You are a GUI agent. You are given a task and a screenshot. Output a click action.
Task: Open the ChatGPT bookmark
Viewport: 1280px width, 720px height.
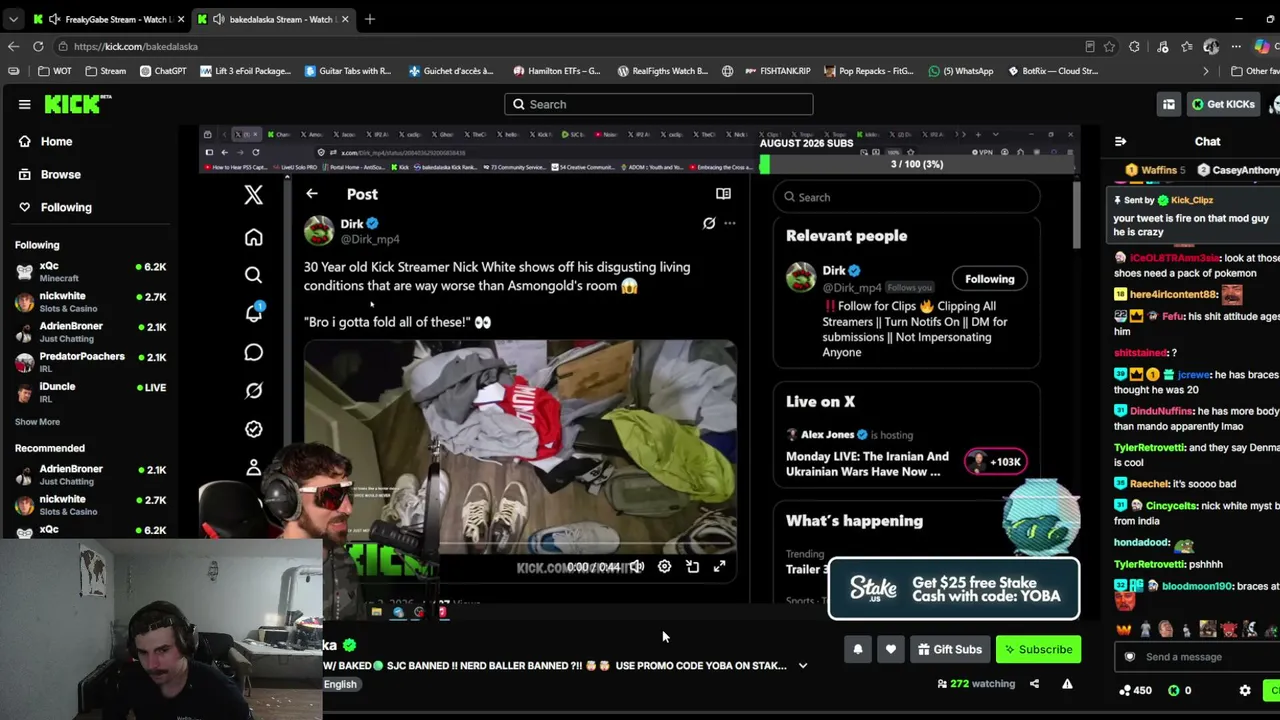tap(163, 71)
